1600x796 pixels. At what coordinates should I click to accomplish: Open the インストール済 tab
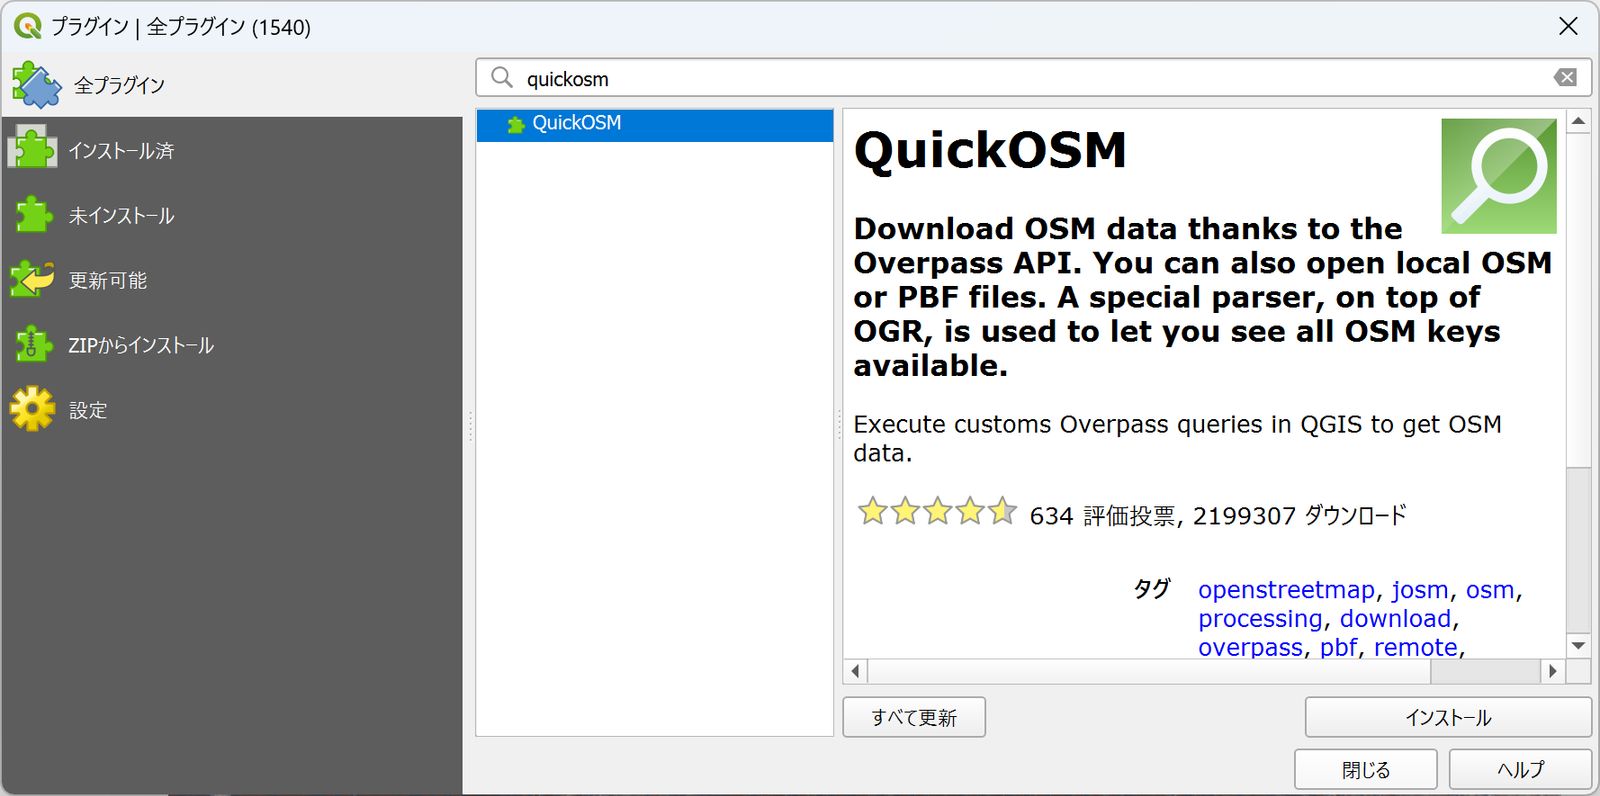tap(232, 150)
